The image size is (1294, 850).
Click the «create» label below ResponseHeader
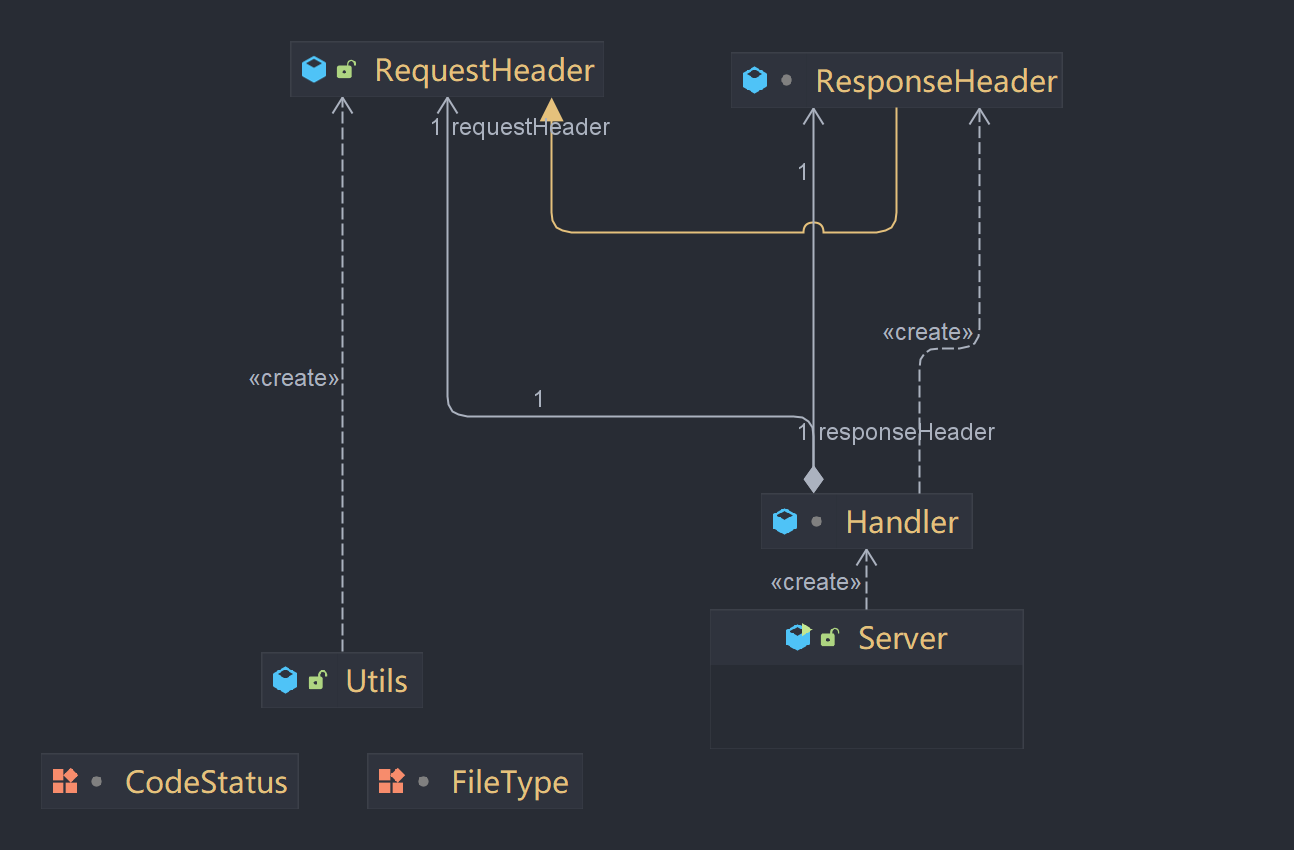click(x=928, y=332)
